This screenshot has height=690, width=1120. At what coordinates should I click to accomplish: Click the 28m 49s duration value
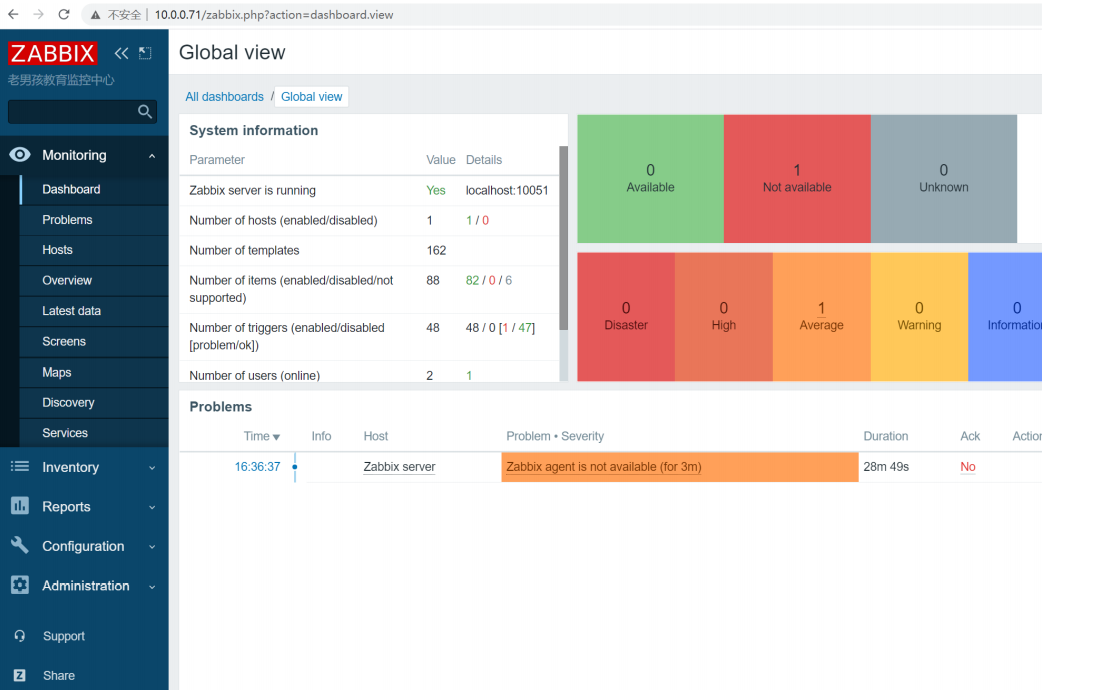(x=886, y=466)
